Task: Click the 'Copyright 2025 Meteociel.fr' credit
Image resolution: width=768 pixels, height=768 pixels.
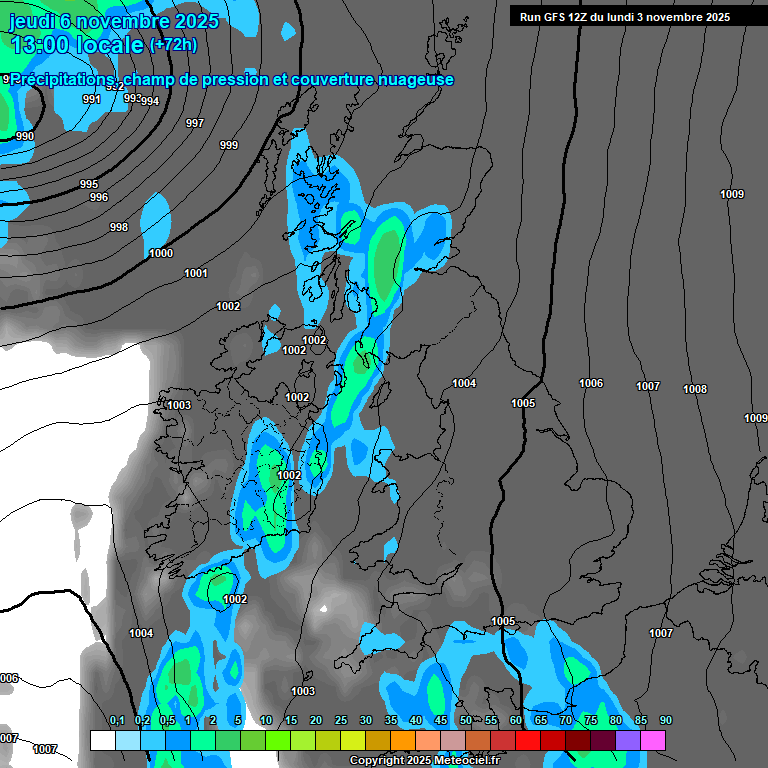Action: point(425,761)
